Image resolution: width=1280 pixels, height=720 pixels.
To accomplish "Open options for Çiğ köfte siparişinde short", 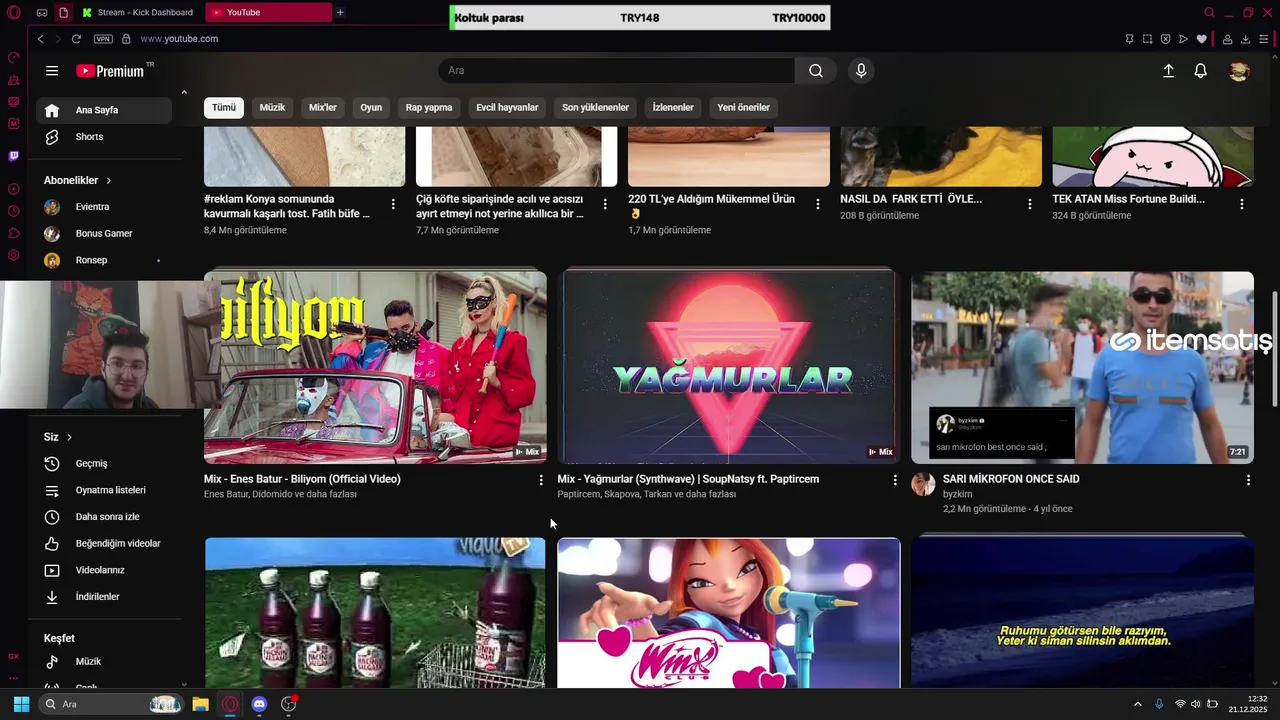I will (x=605, y=204).
